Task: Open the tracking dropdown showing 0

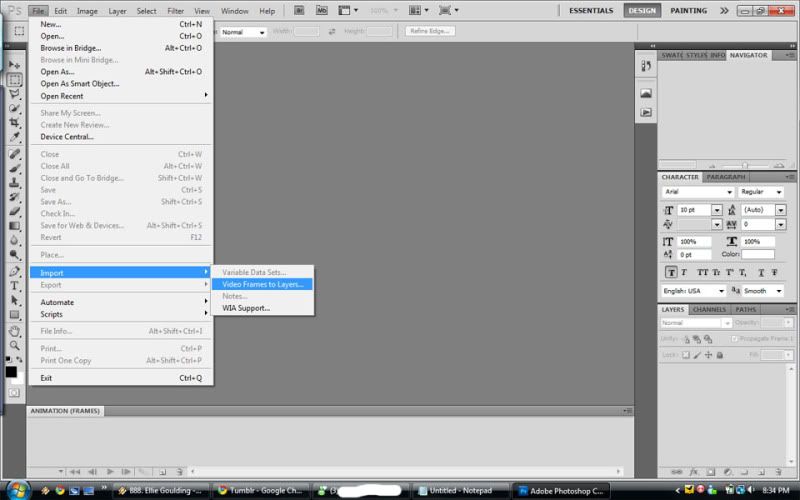Action: point(781,224)
